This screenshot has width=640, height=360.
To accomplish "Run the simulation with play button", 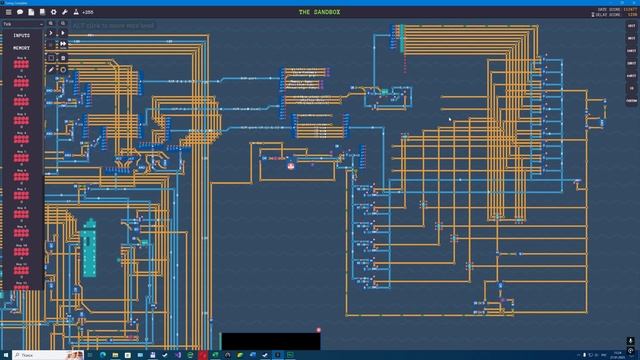I will (63, 33).
